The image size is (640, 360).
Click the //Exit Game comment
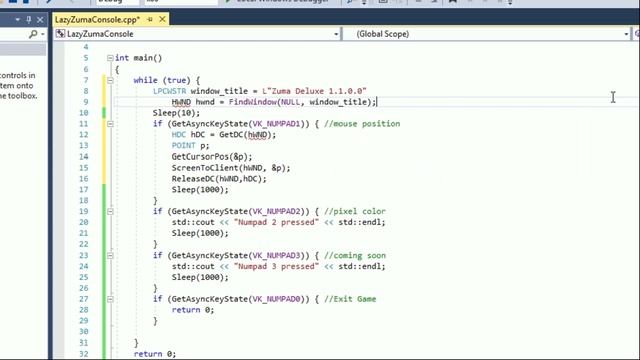click(350, 299)
